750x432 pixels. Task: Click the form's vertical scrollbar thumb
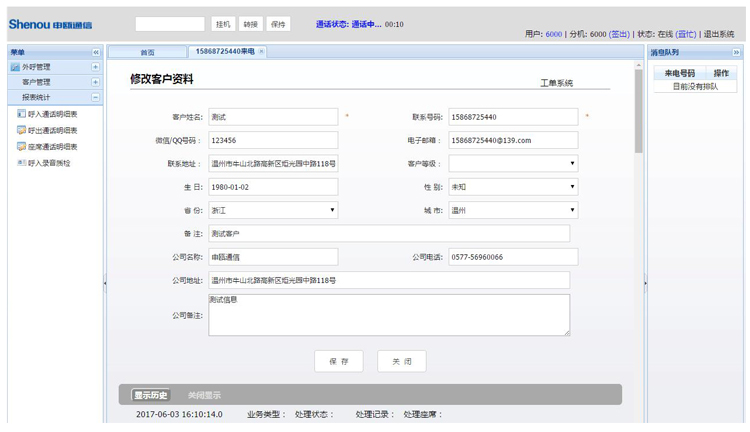pyautogui.click(x=639, y=111)
